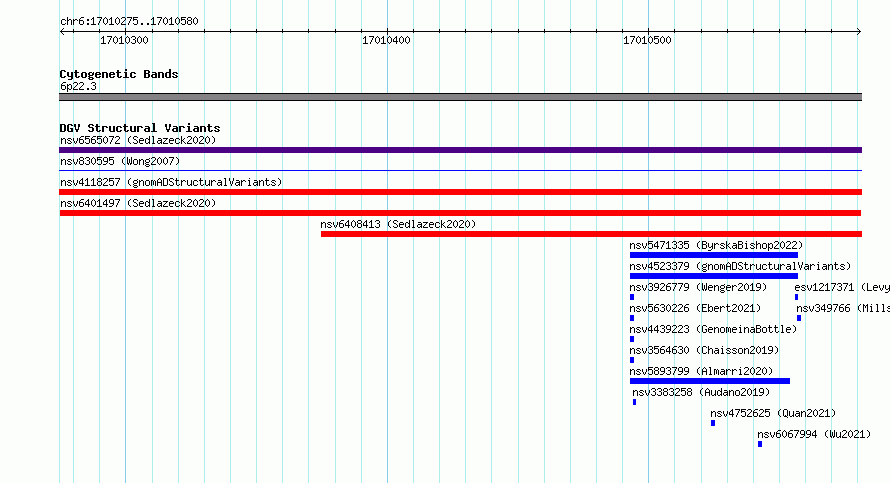
Task: Open variant nsv4118257 (gnomADStructuralVariants) label
Action: [x=171, y=182]
